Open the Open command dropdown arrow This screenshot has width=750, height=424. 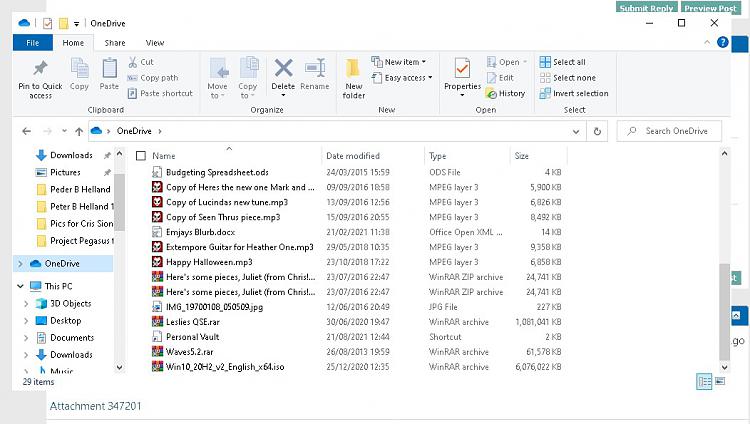tap(525, 62)
